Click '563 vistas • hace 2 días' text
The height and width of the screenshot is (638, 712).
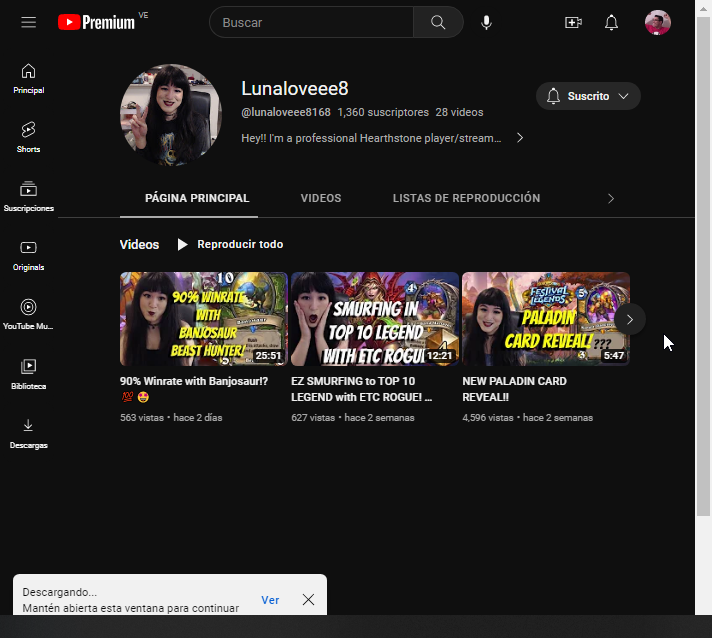pos(171,418)
